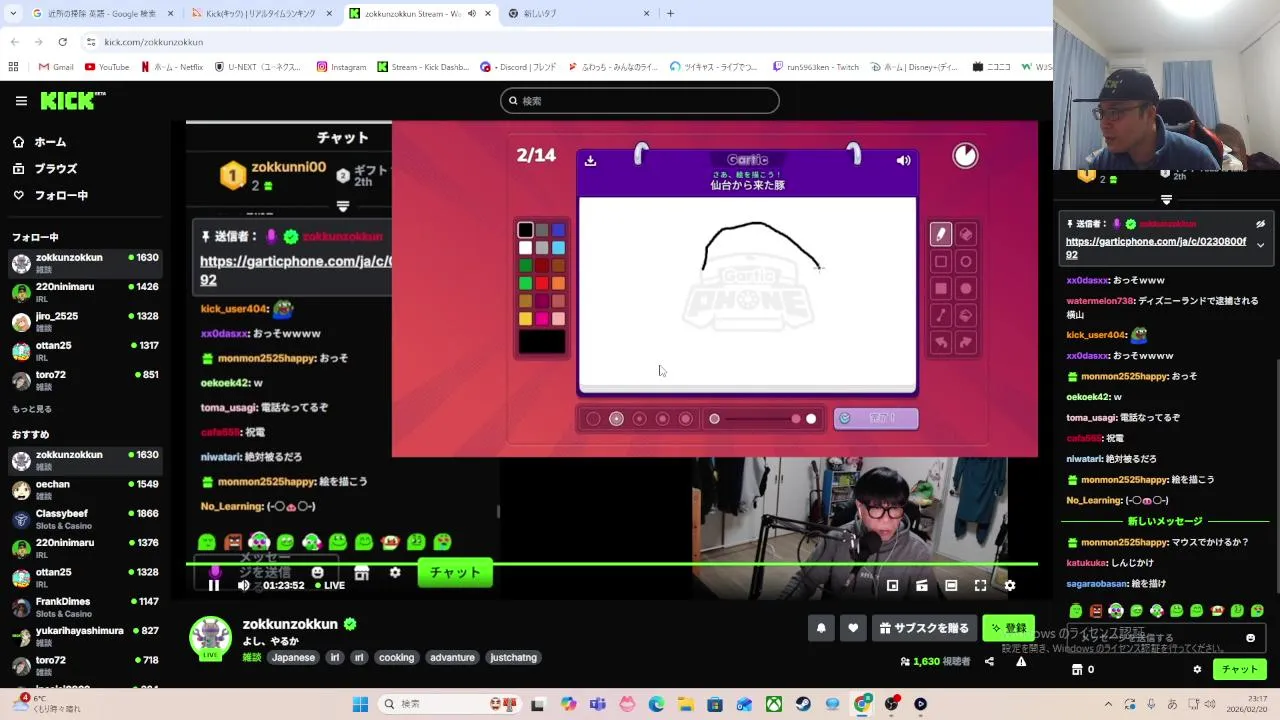Choose the filled circle shape tool
Image resolution: width=1280 pixels, height=720 pixels.
click(x=966, y=288)
